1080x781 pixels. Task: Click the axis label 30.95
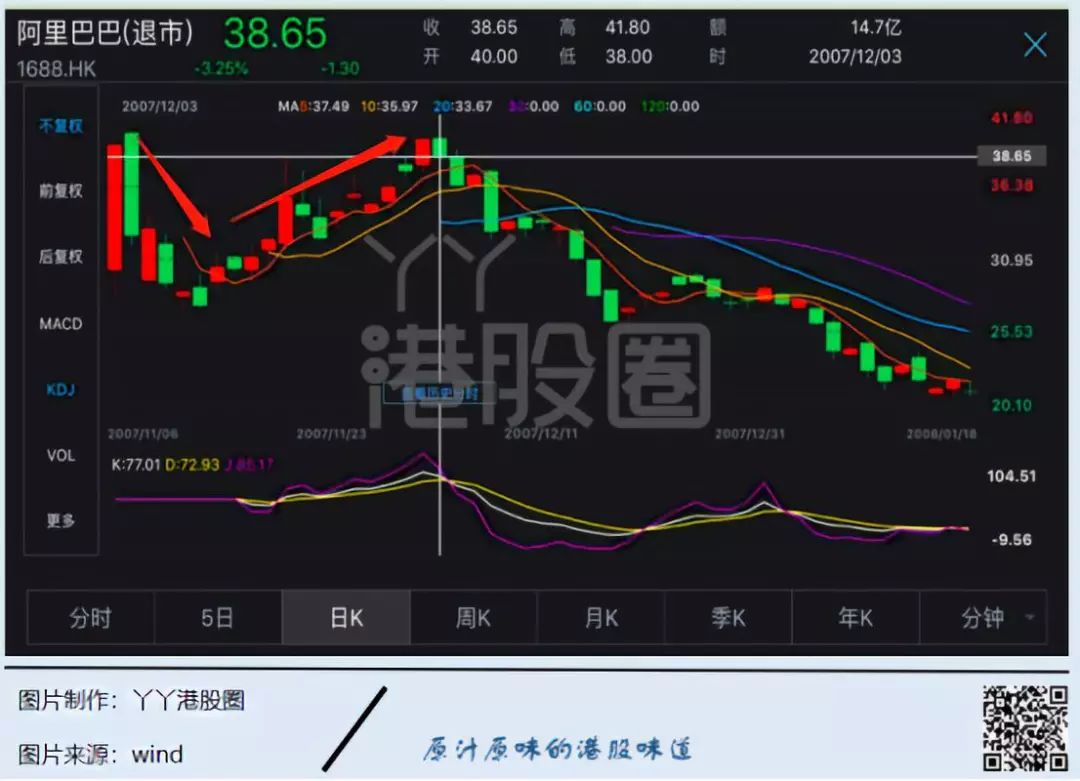[1011, 260]
